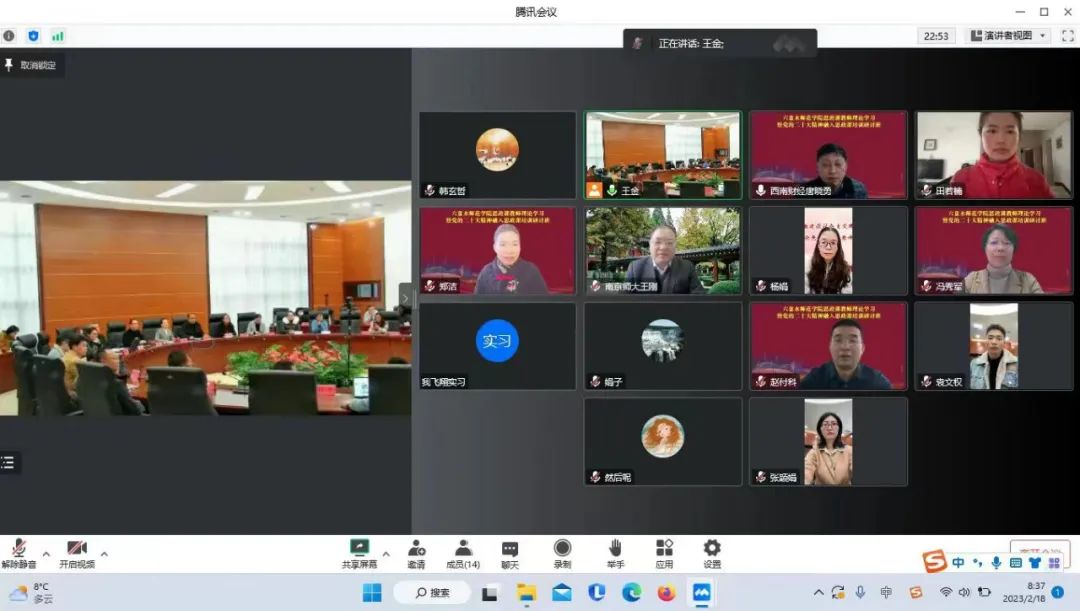Unpin the video via 取消锁定

point(31,65)
